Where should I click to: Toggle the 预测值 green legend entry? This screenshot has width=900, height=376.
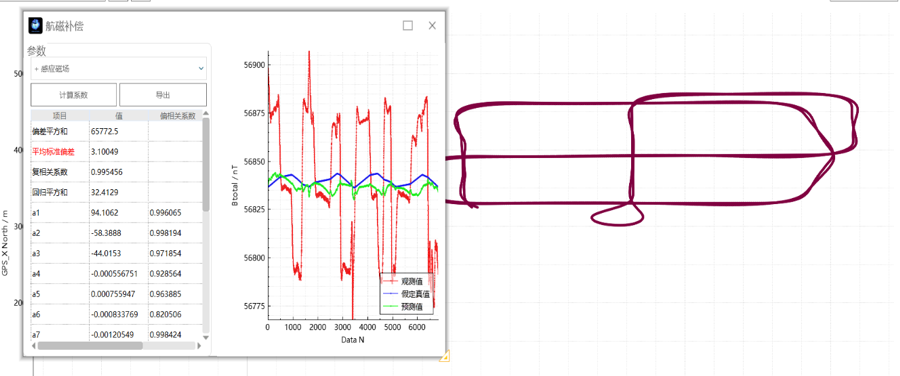tap(406, 307)
